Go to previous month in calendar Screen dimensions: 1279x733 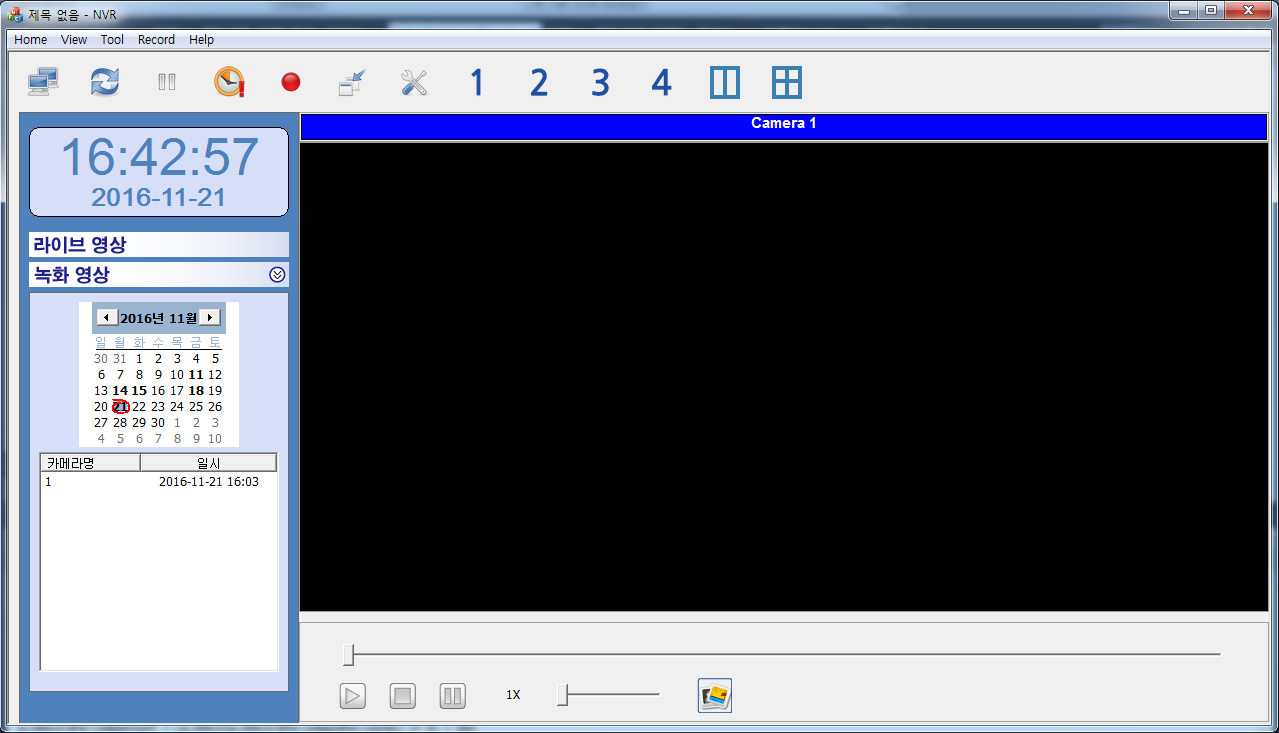tap(107, 317)
